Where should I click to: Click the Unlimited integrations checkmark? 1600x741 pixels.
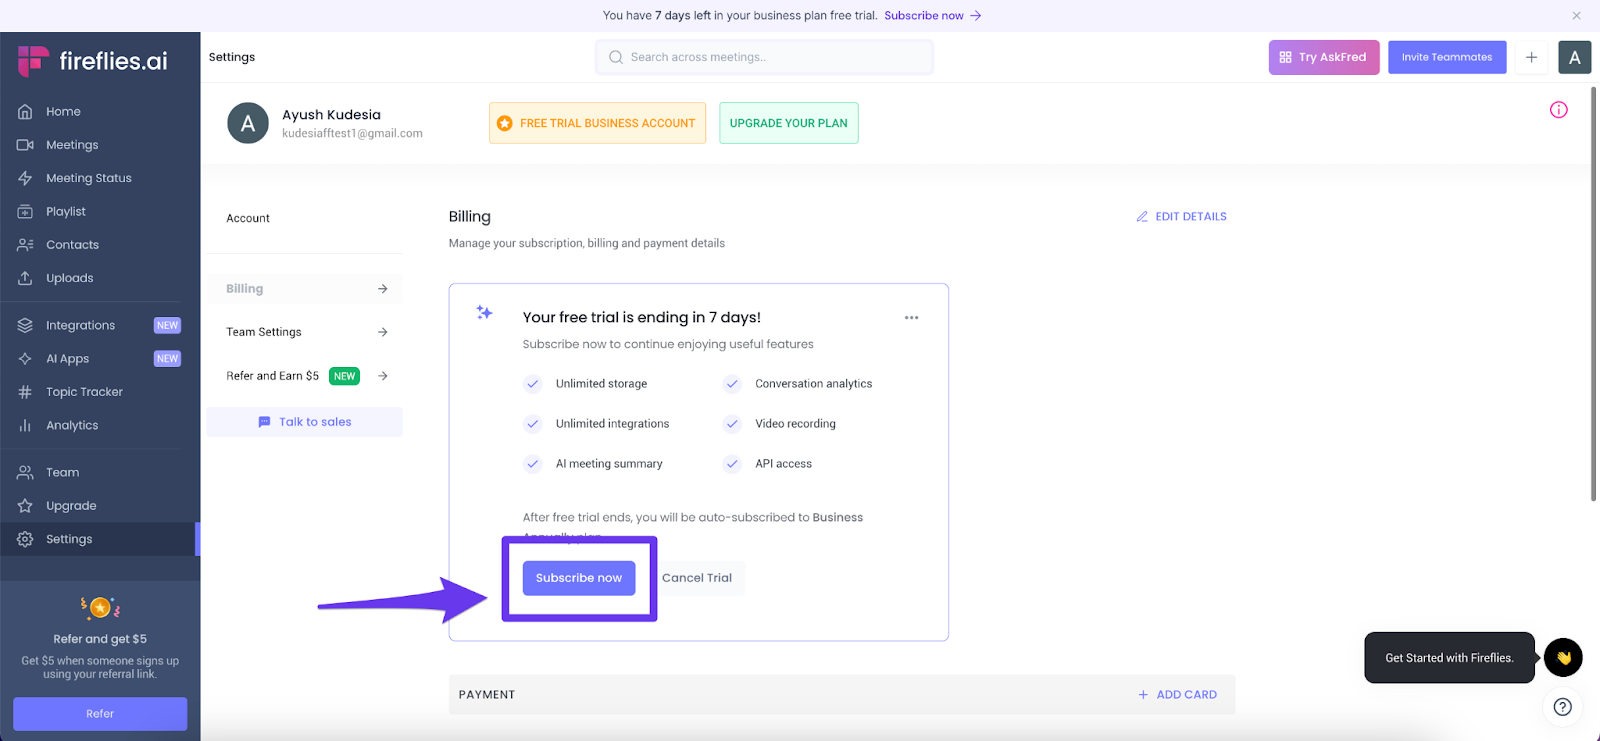pos(533,424)
